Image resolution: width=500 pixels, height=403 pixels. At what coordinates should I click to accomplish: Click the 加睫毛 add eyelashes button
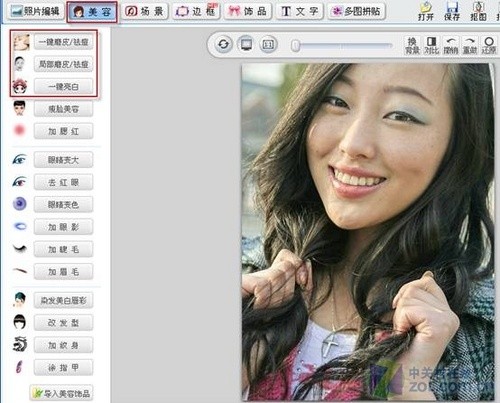tap(63, 249)
